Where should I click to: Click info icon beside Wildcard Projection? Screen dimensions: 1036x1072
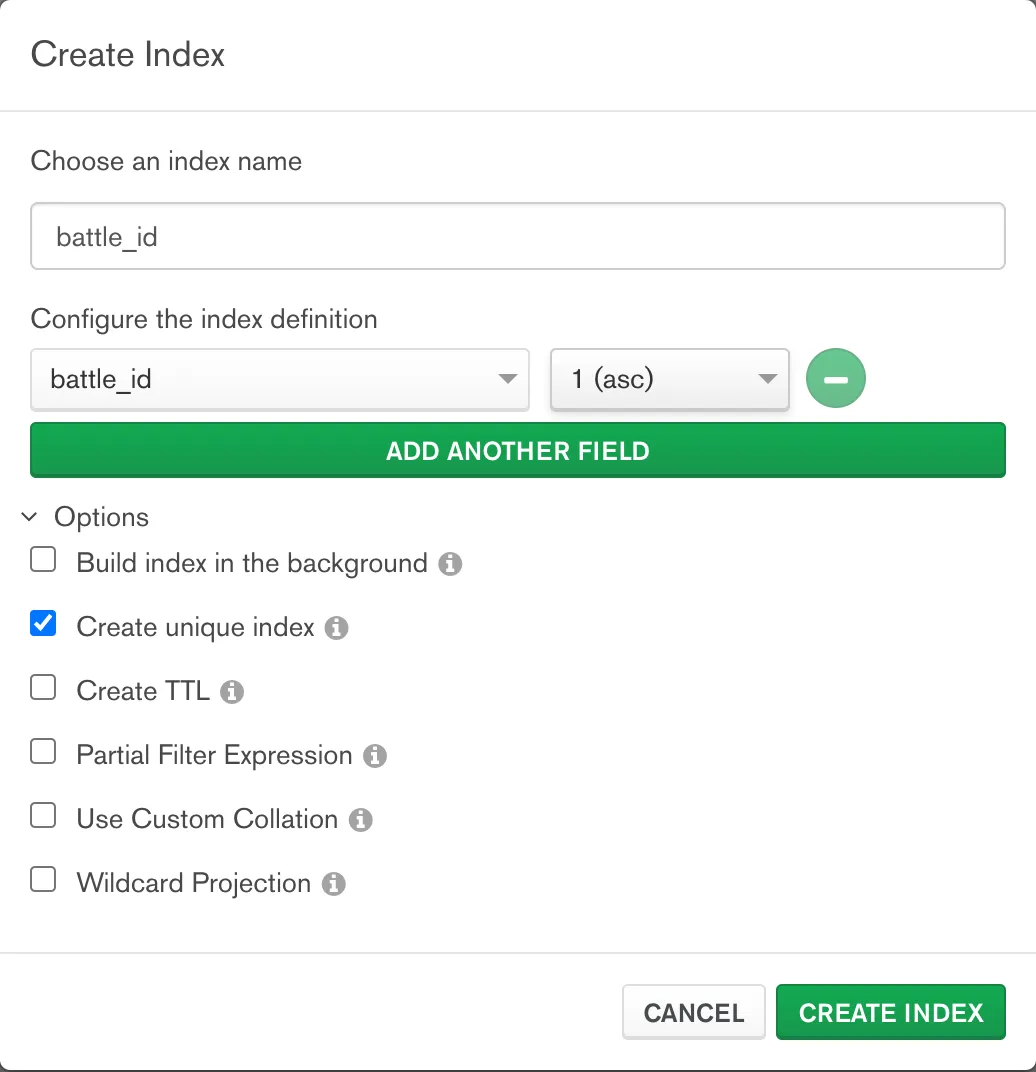(334, 883)
